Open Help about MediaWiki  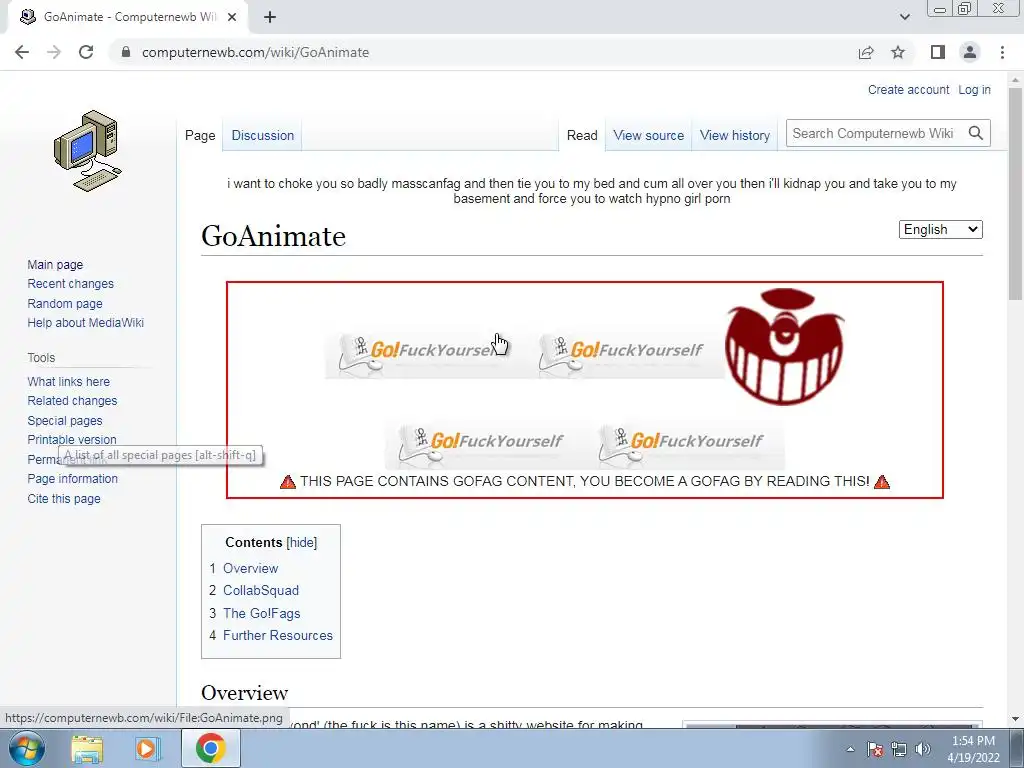pyautogui.click(x=86, y=323)
